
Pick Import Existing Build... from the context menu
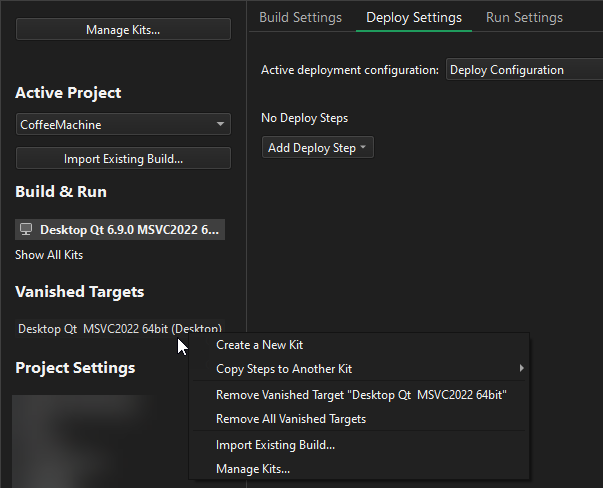coord(275,445)
